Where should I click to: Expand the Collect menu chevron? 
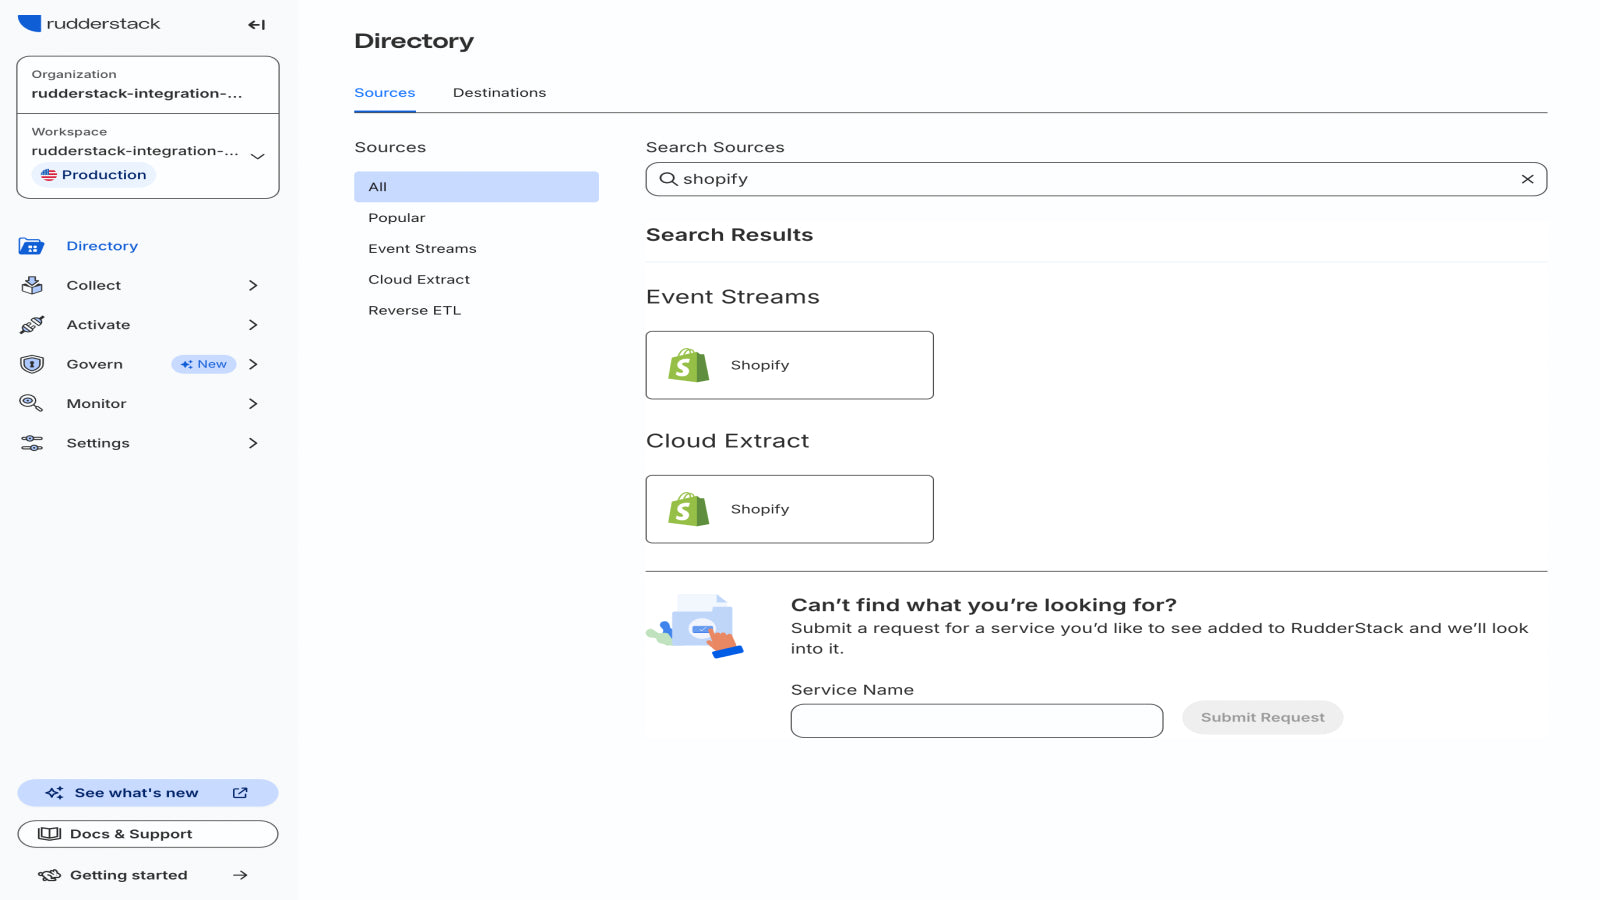tap(253, 286)
